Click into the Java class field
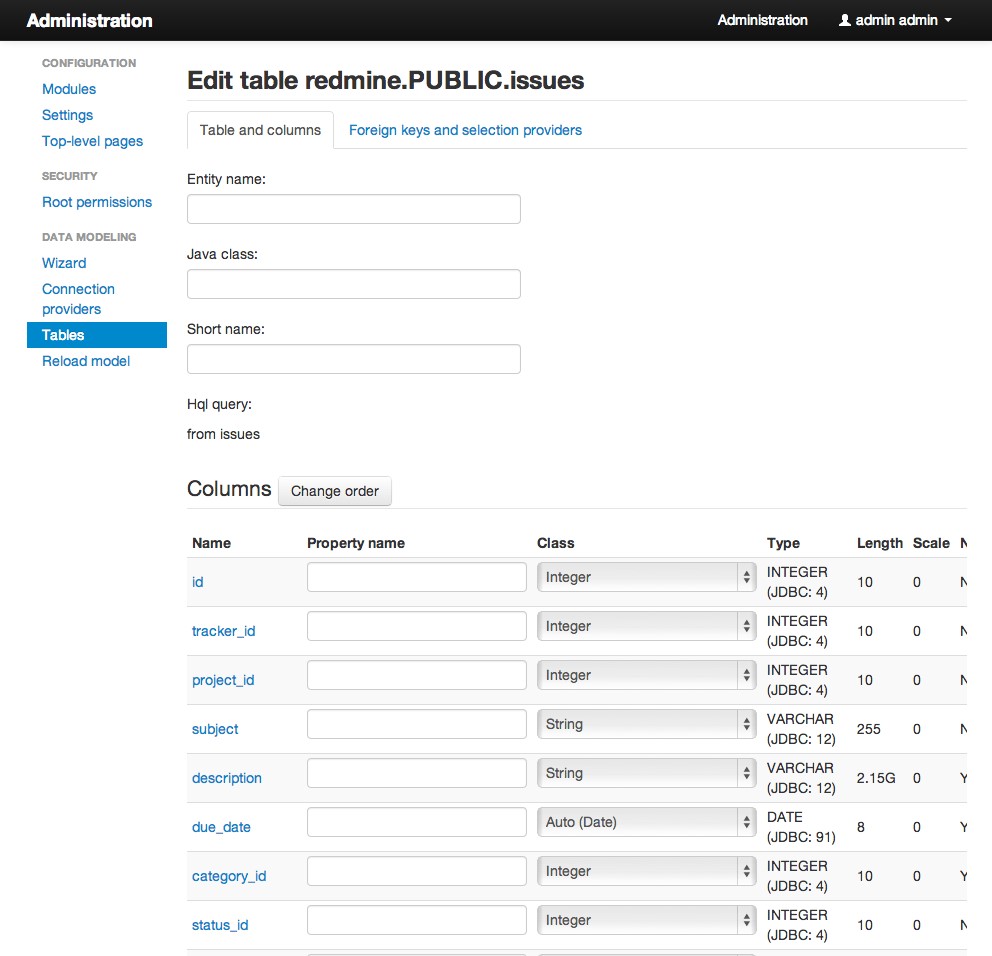This screenshot has height=956, width=992. click(353, 284)
